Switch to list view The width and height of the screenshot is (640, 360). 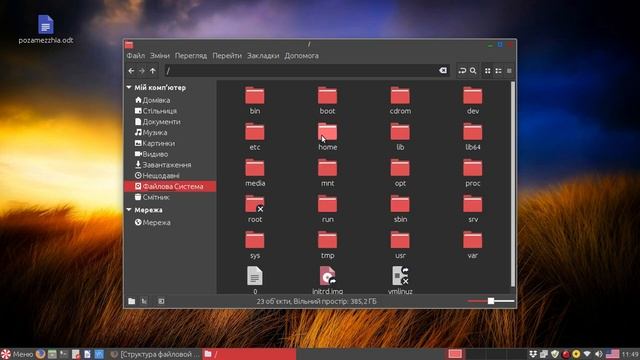click(x=498, y=71)
